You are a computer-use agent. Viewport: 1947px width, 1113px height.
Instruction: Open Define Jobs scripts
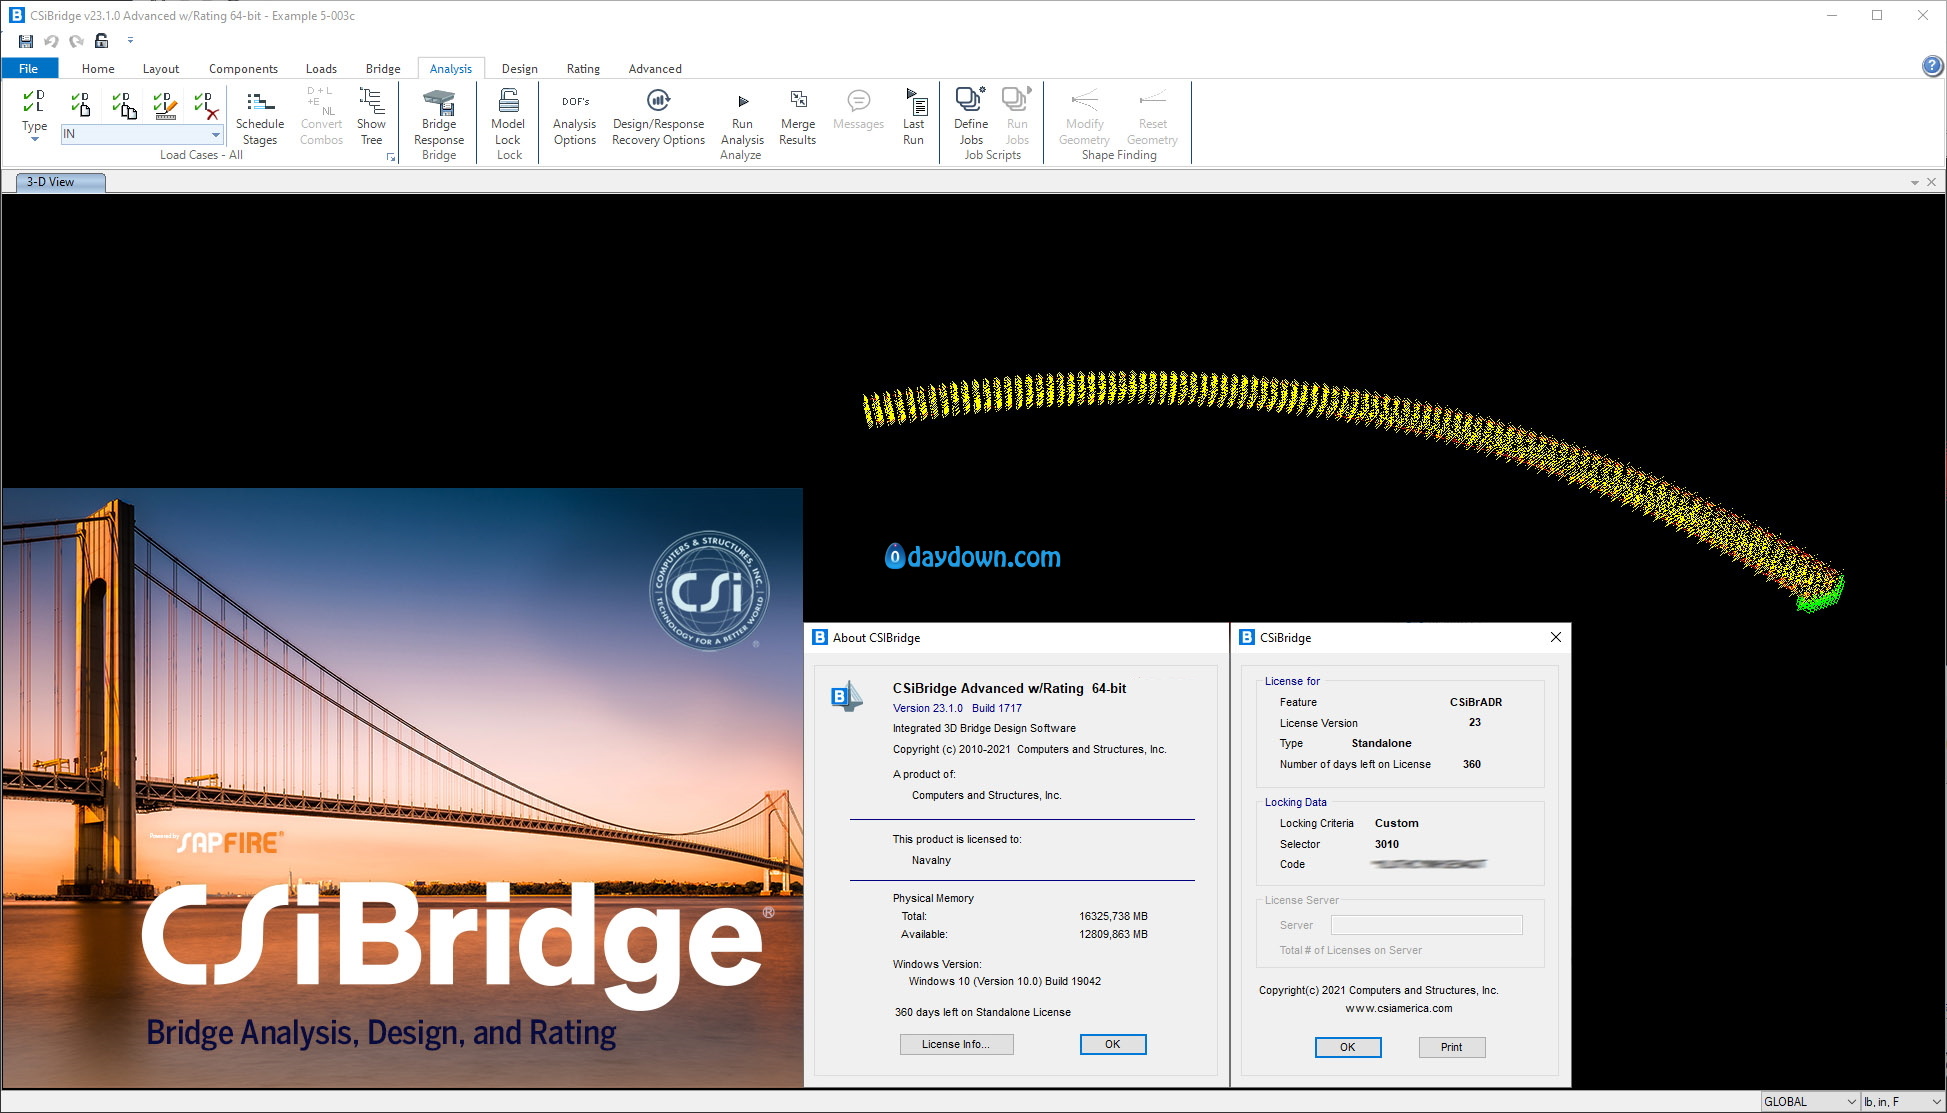(971, 117)
